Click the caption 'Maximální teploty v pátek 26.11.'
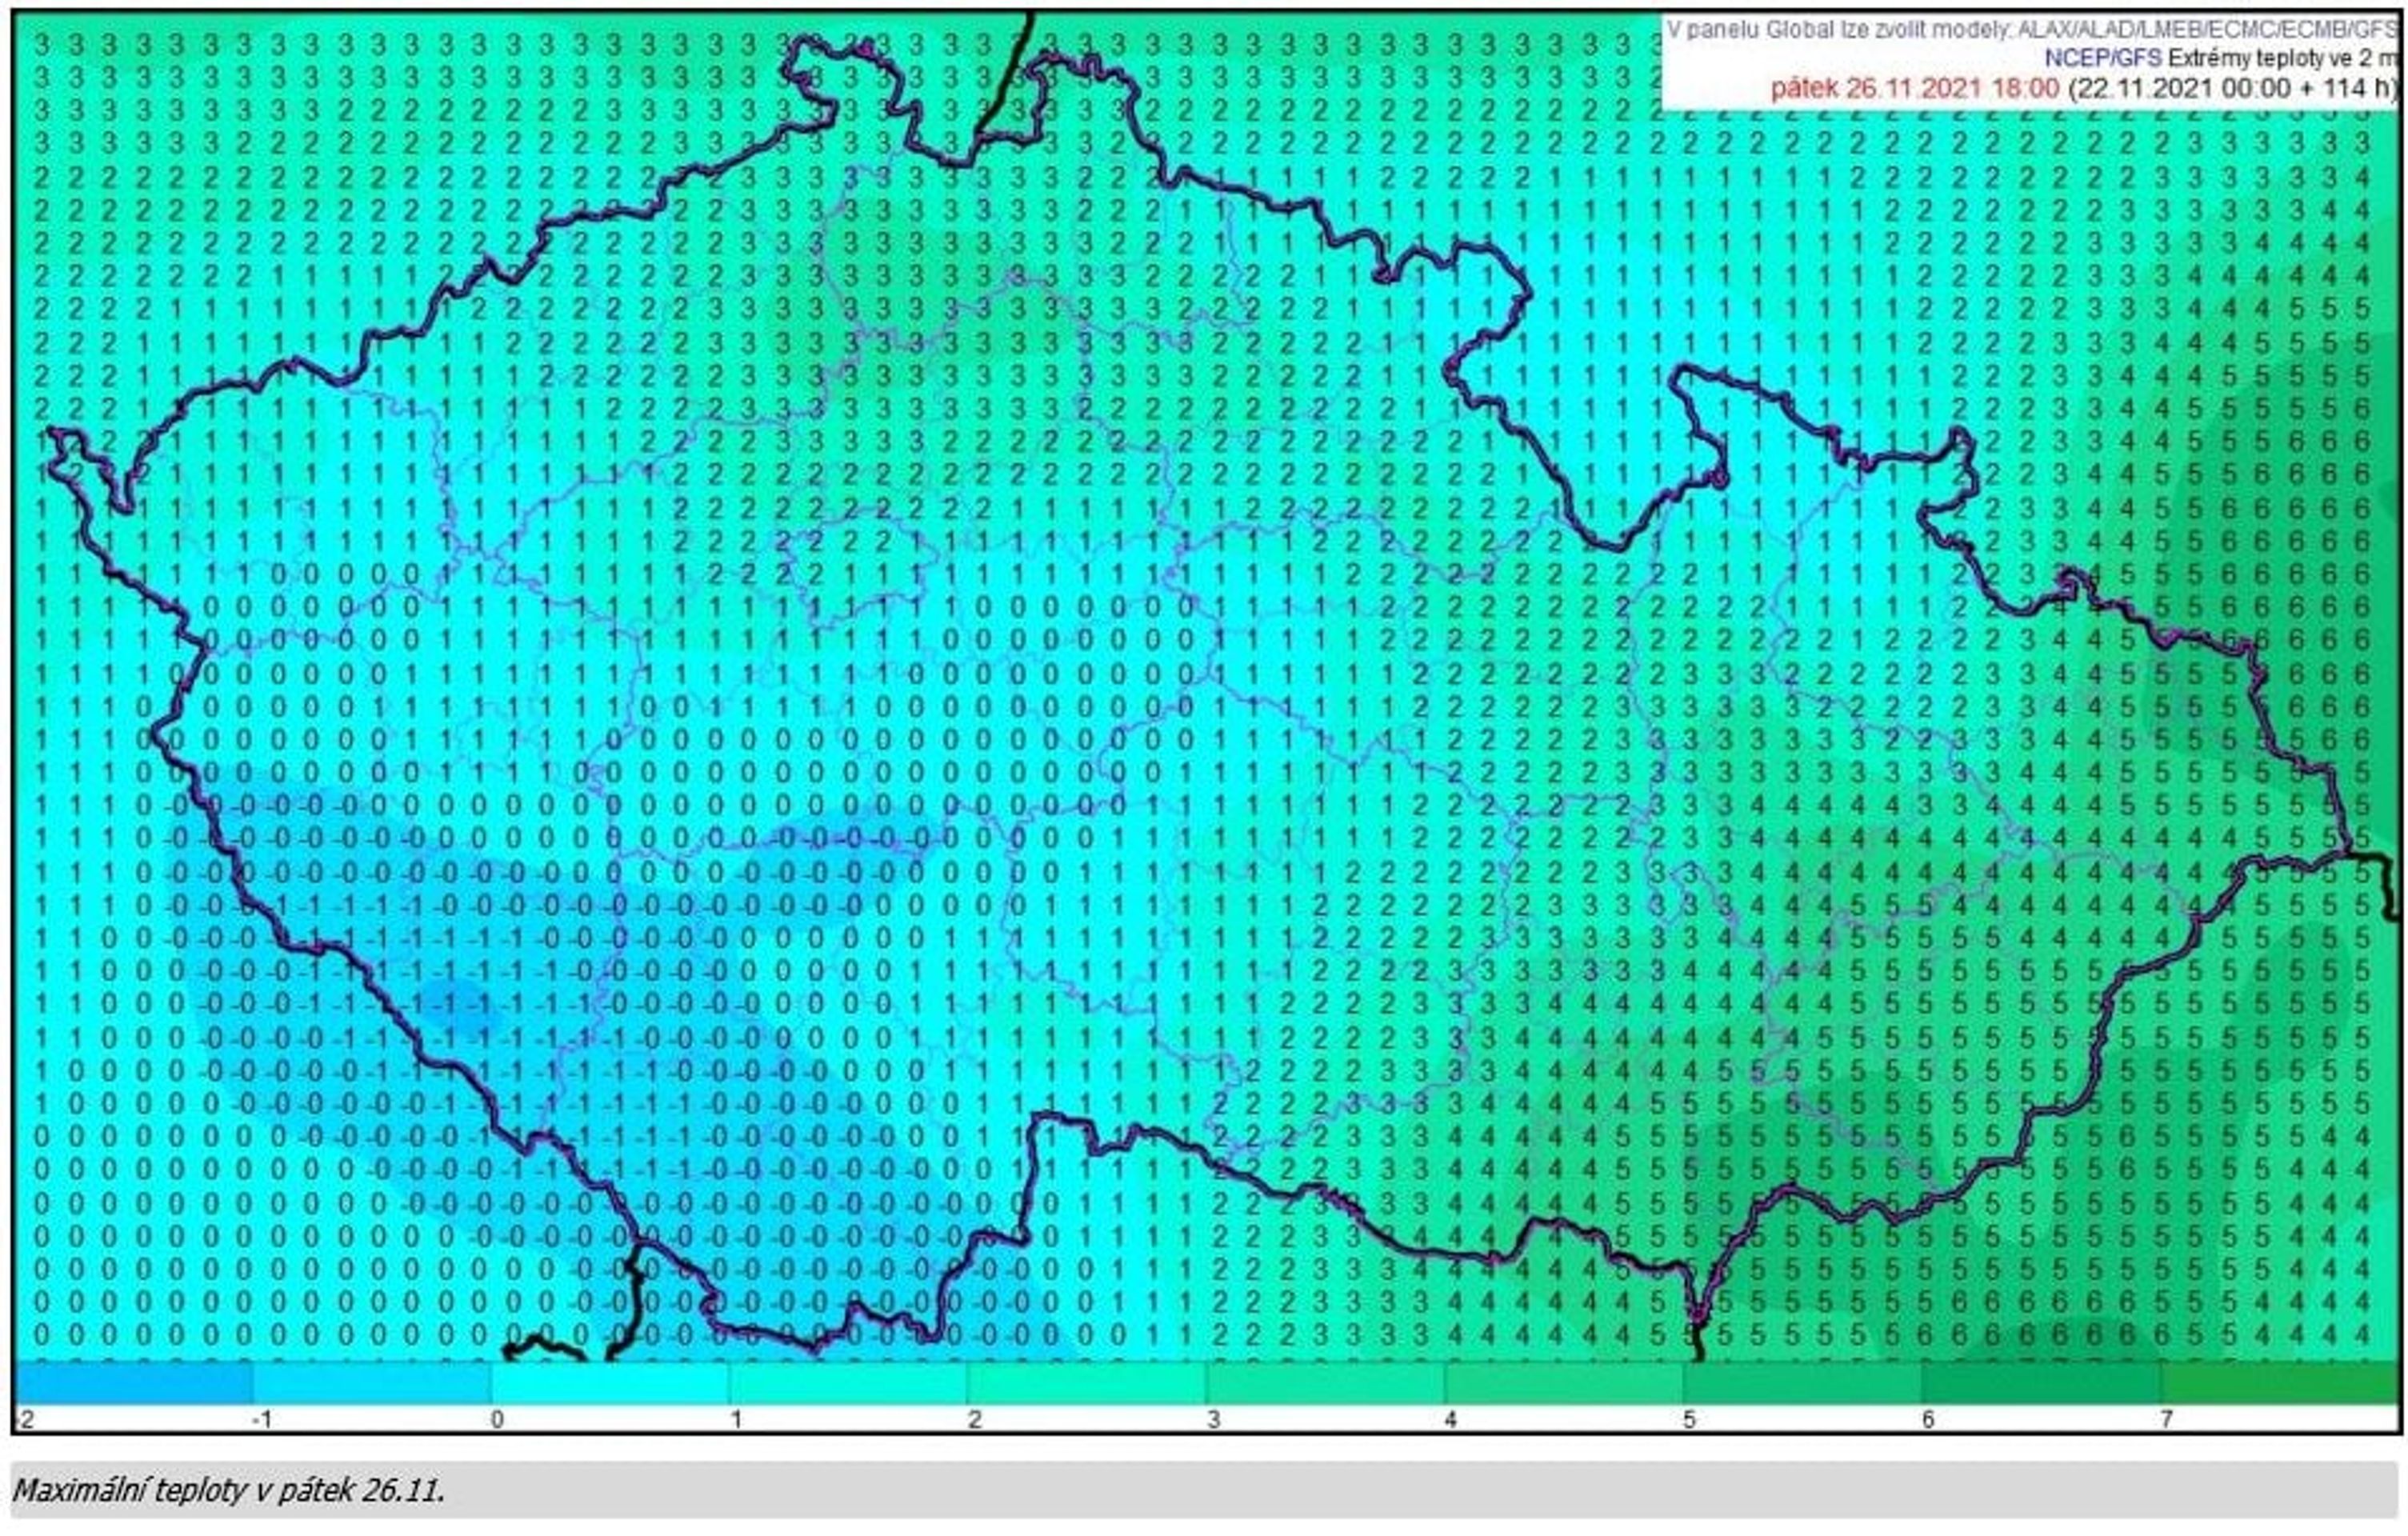 click(x=228, y=1491)
